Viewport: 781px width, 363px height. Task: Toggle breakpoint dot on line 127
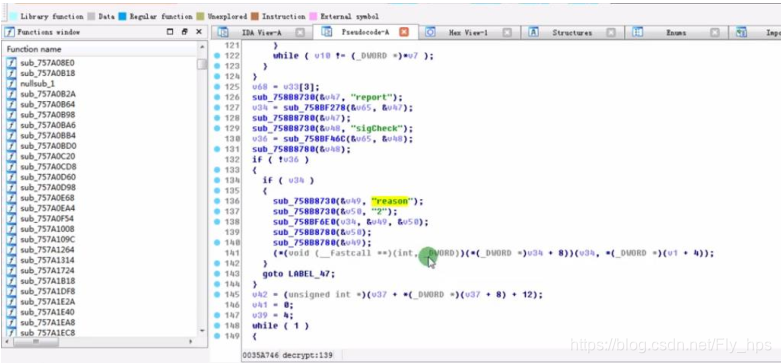217,108
